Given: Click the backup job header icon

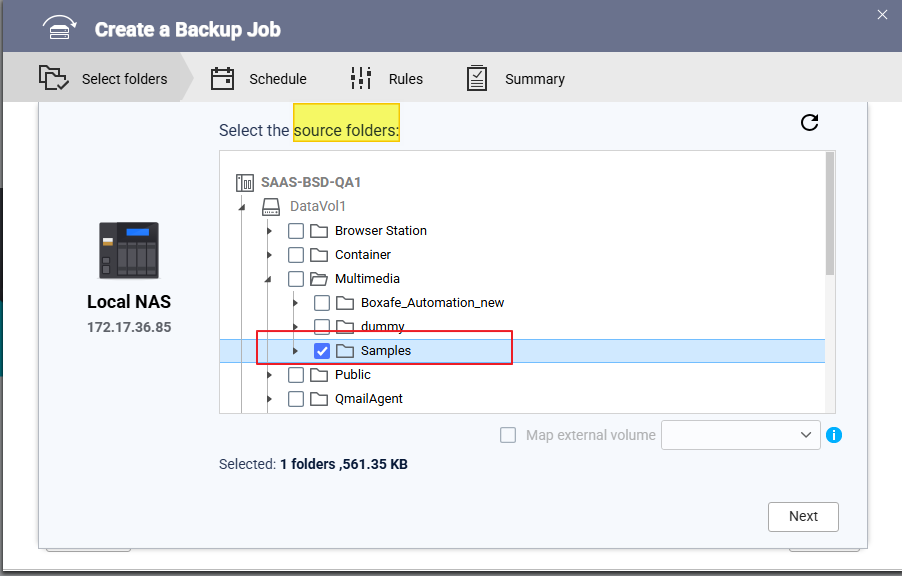Looking at the screenshot, I should coord(60,27).
